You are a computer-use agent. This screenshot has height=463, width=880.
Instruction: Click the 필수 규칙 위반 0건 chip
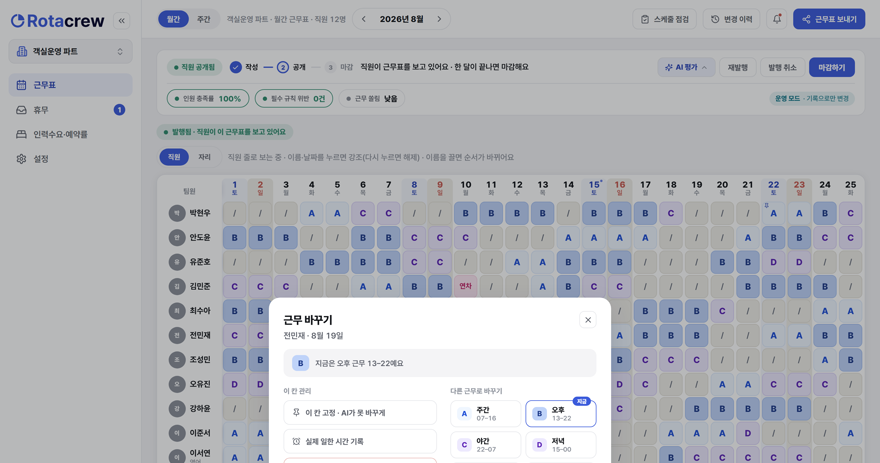294,99
